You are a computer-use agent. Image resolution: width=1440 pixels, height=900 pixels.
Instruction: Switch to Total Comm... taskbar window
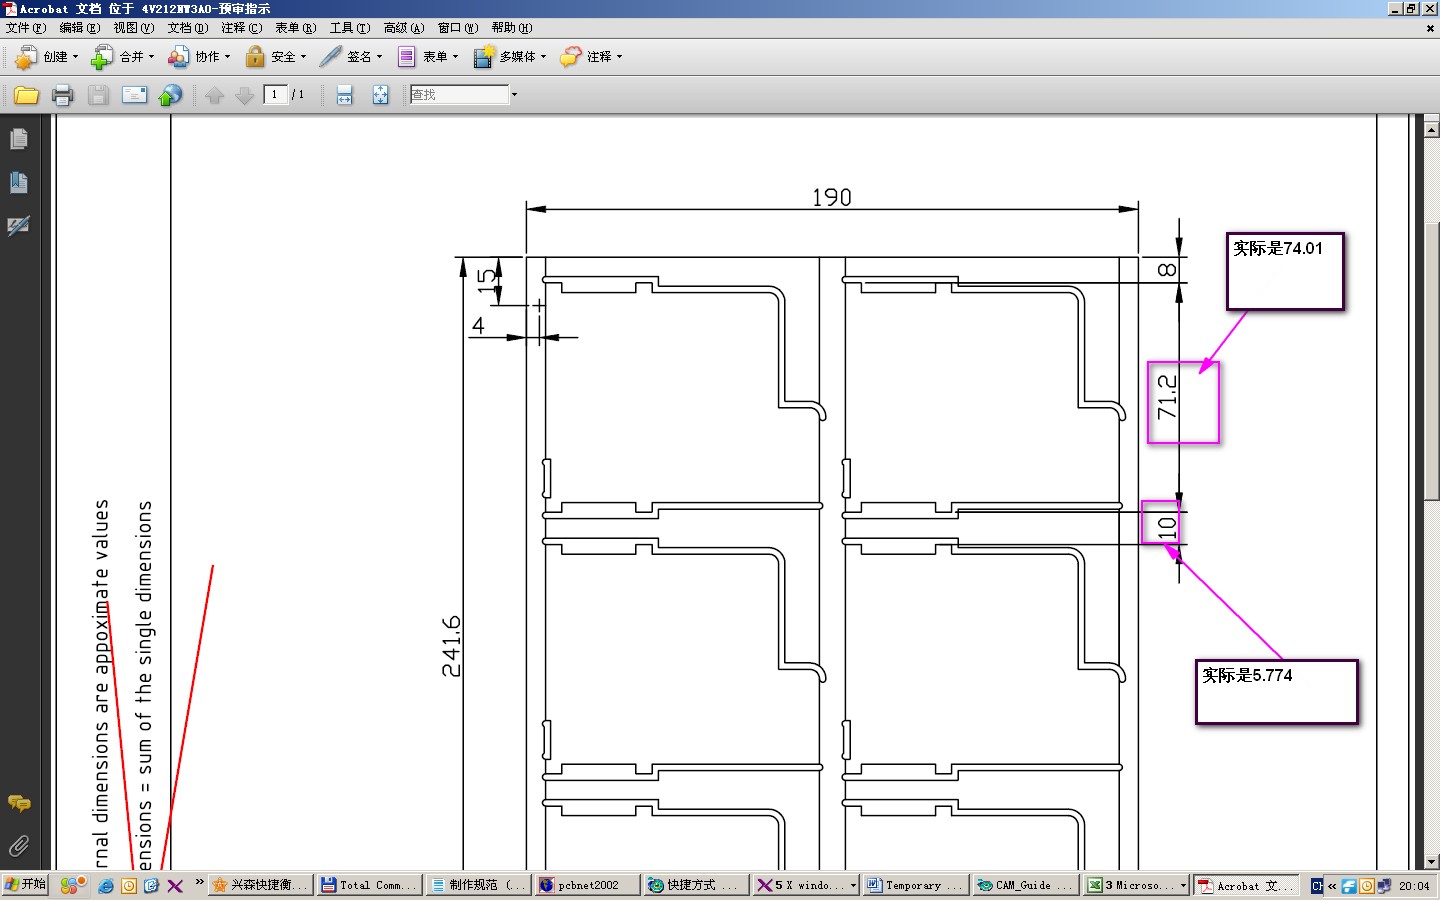(369, 885)
